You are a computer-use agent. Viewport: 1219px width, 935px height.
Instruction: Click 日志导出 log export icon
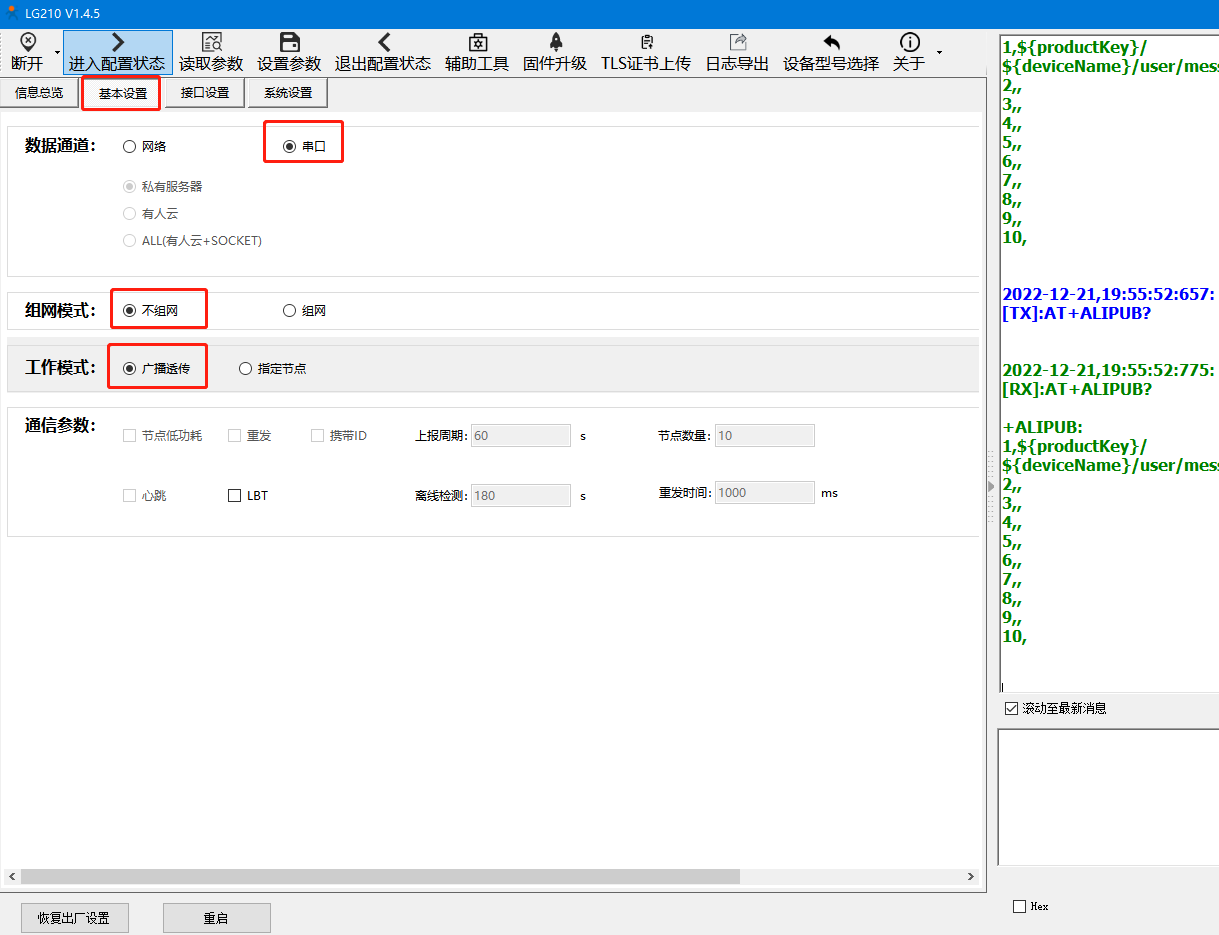[x=737, y=42]
